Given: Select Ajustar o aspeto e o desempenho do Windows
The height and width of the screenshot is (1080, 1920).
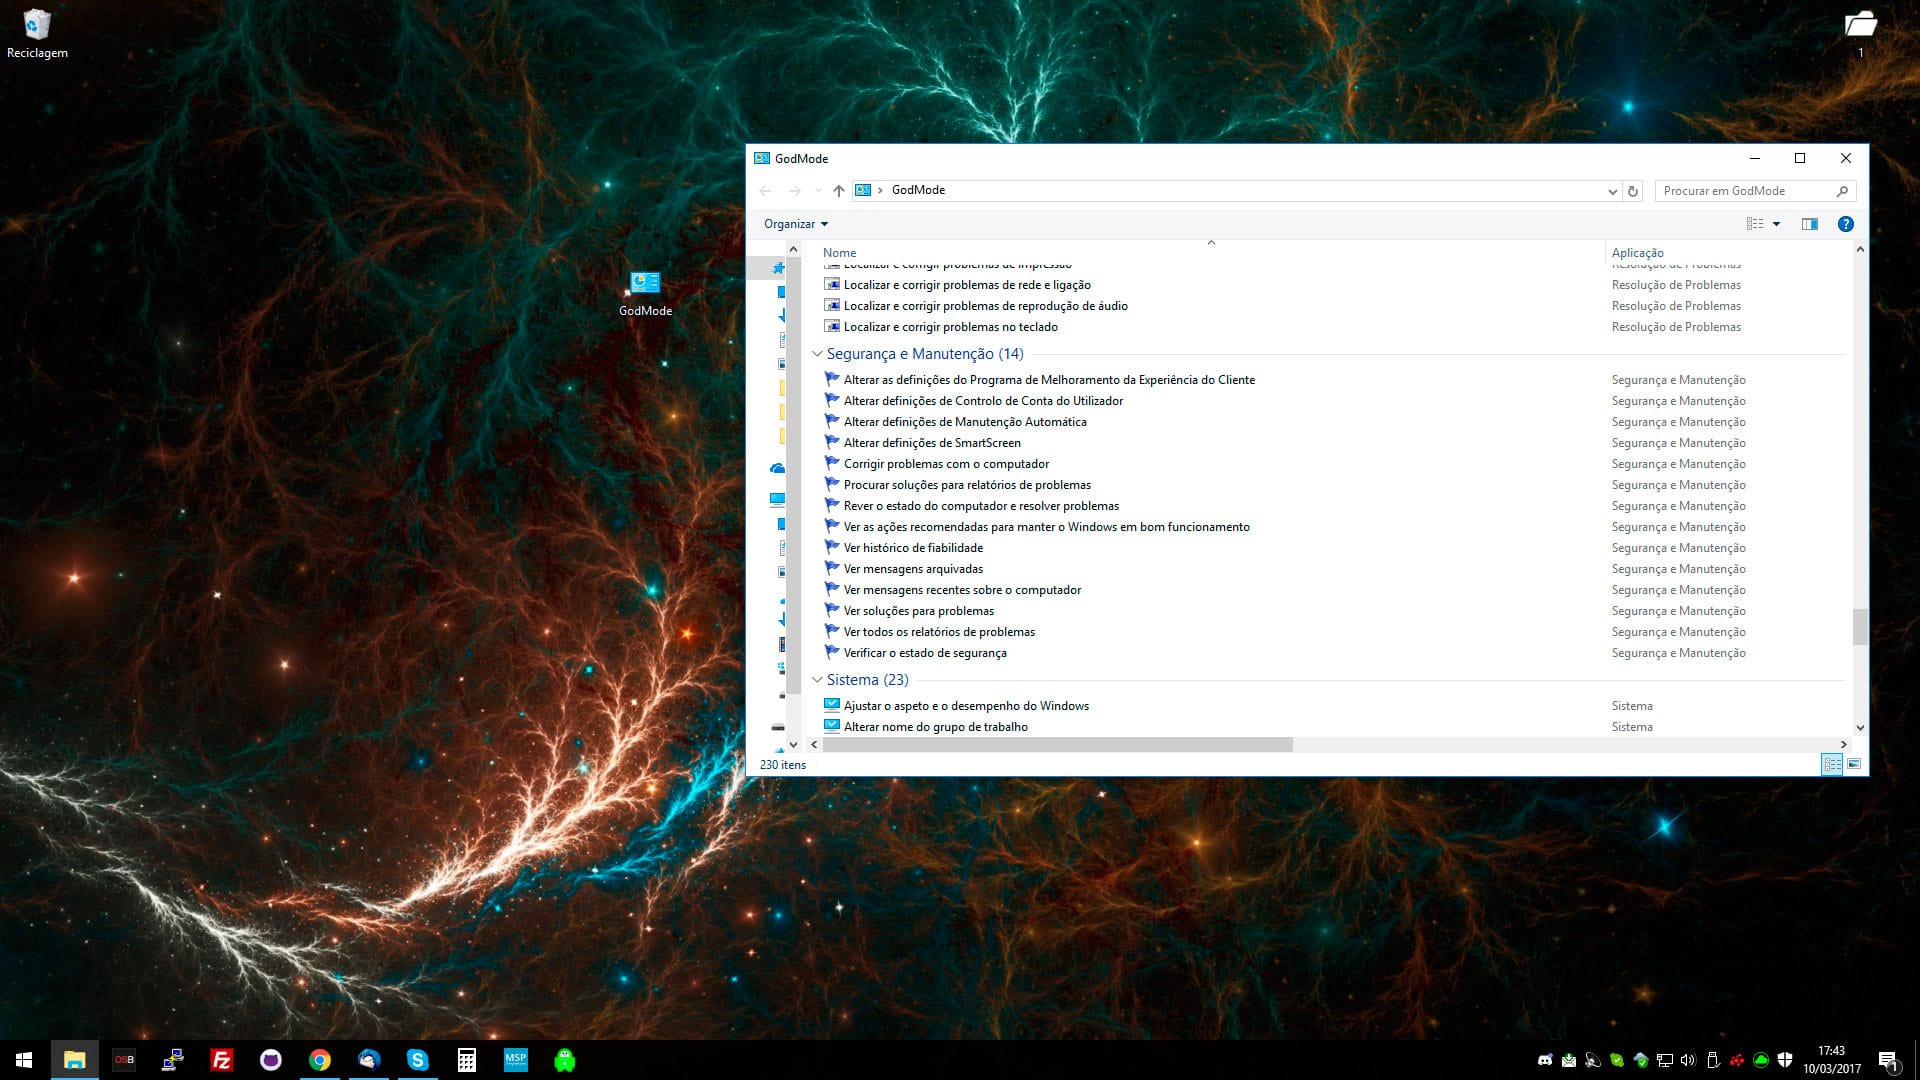Looking at the screenshot, I should pos(966,706).
